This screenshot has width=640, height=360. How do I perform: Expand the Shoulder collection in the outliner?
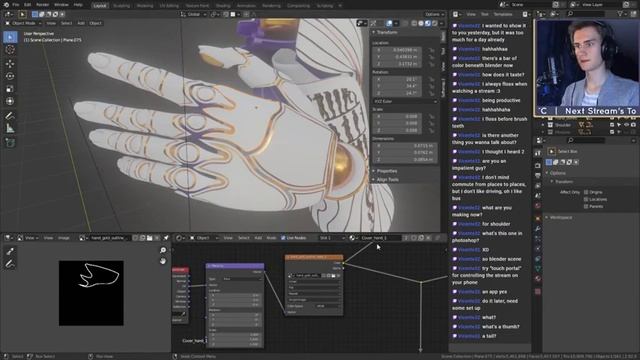click(x=543, y=125)
